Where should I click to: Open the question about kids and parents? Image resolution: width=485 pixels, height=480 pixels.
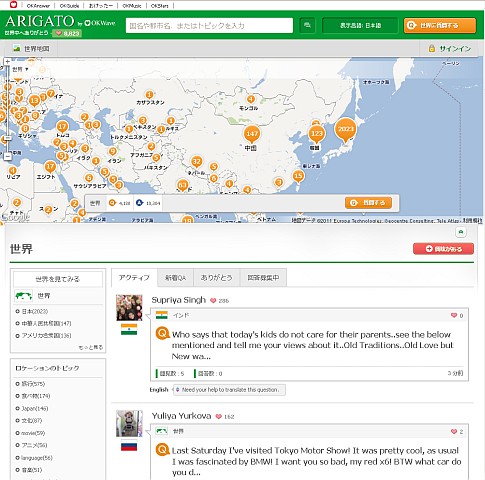pos(312,345)
